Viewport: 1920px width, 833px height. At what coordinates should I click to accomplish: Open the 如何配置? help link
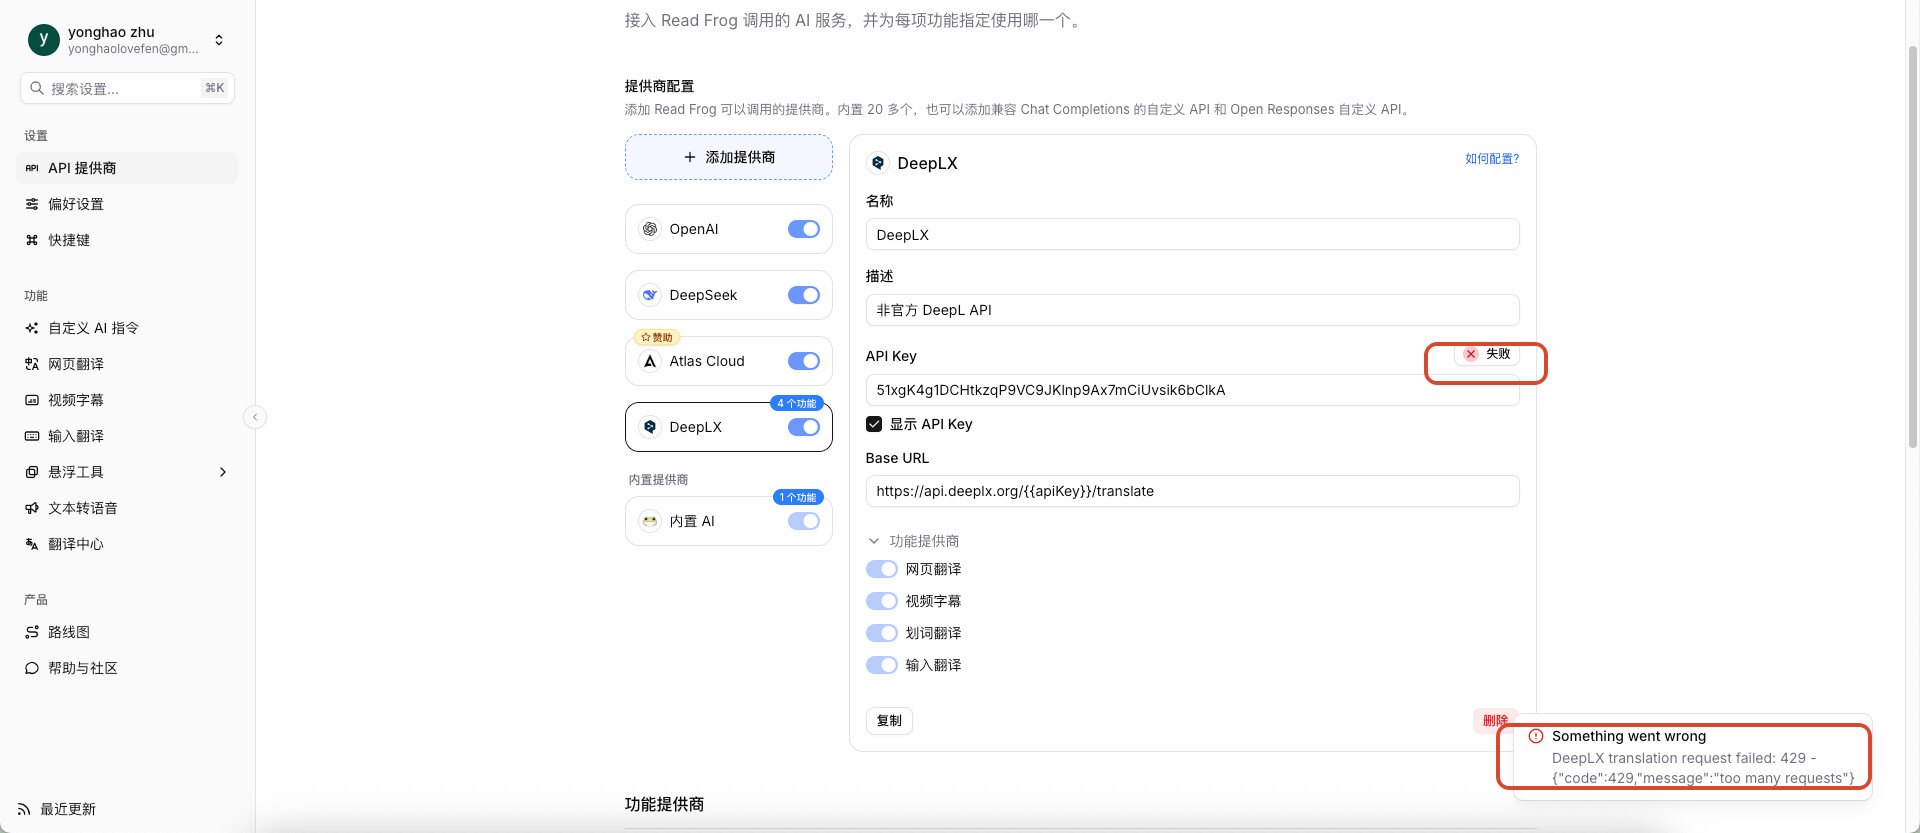click(1492, 159)
